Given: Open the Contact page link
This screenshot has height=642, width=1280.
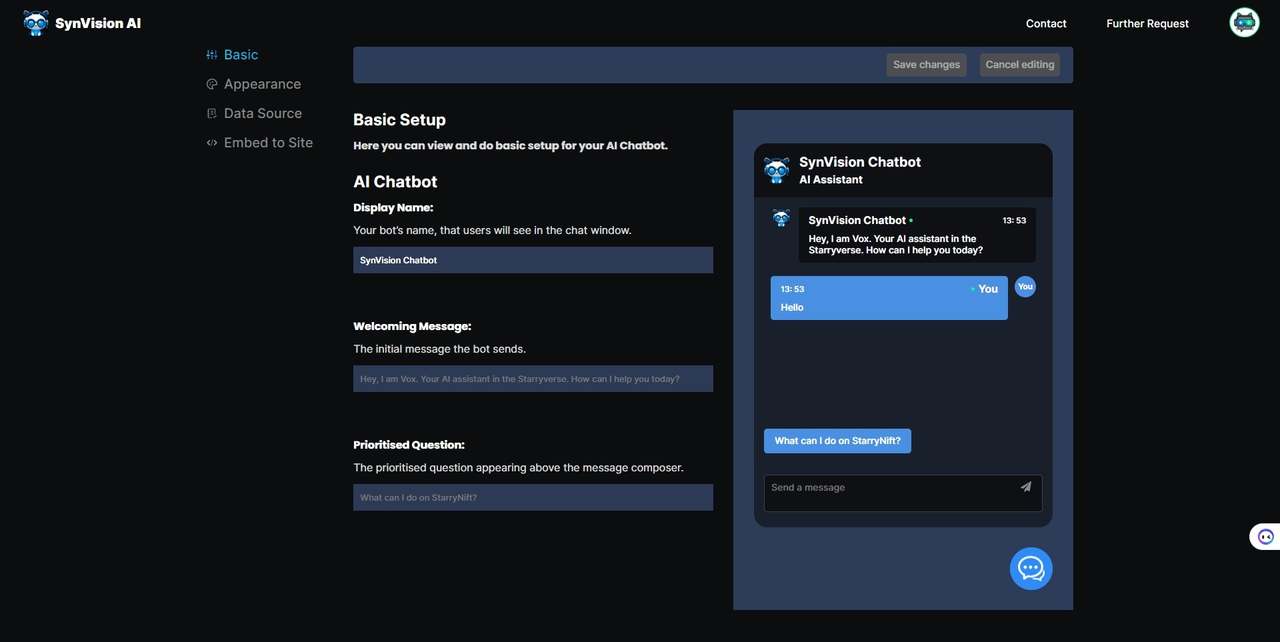Looking at the screenshot, I should coord(1046,24).
